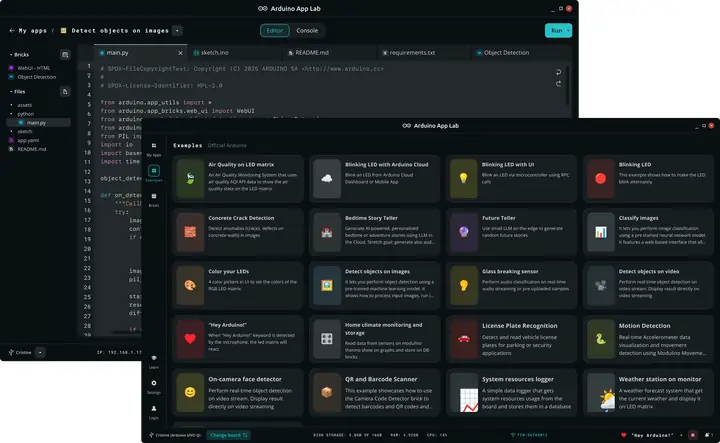
Task: Open the Blinking LED with UI example
Action: (x=512, y=179)
